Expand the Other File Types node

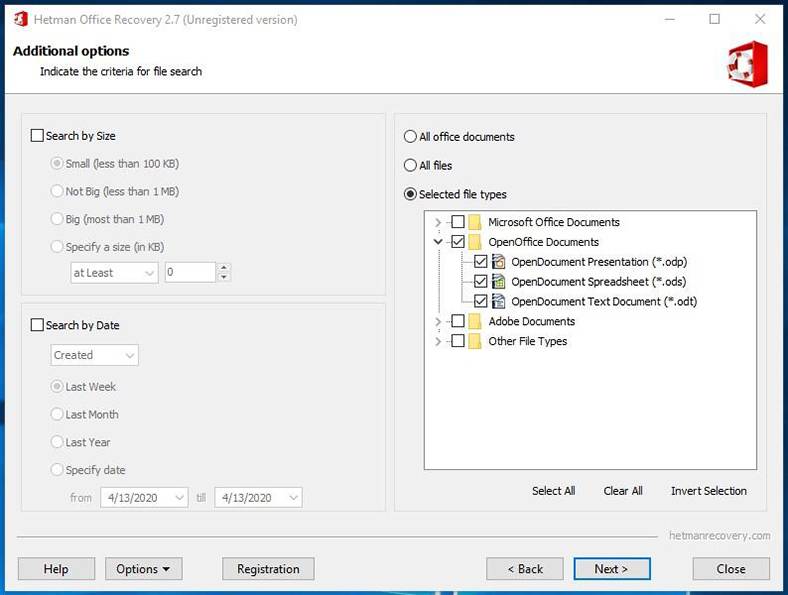[438, 341]
